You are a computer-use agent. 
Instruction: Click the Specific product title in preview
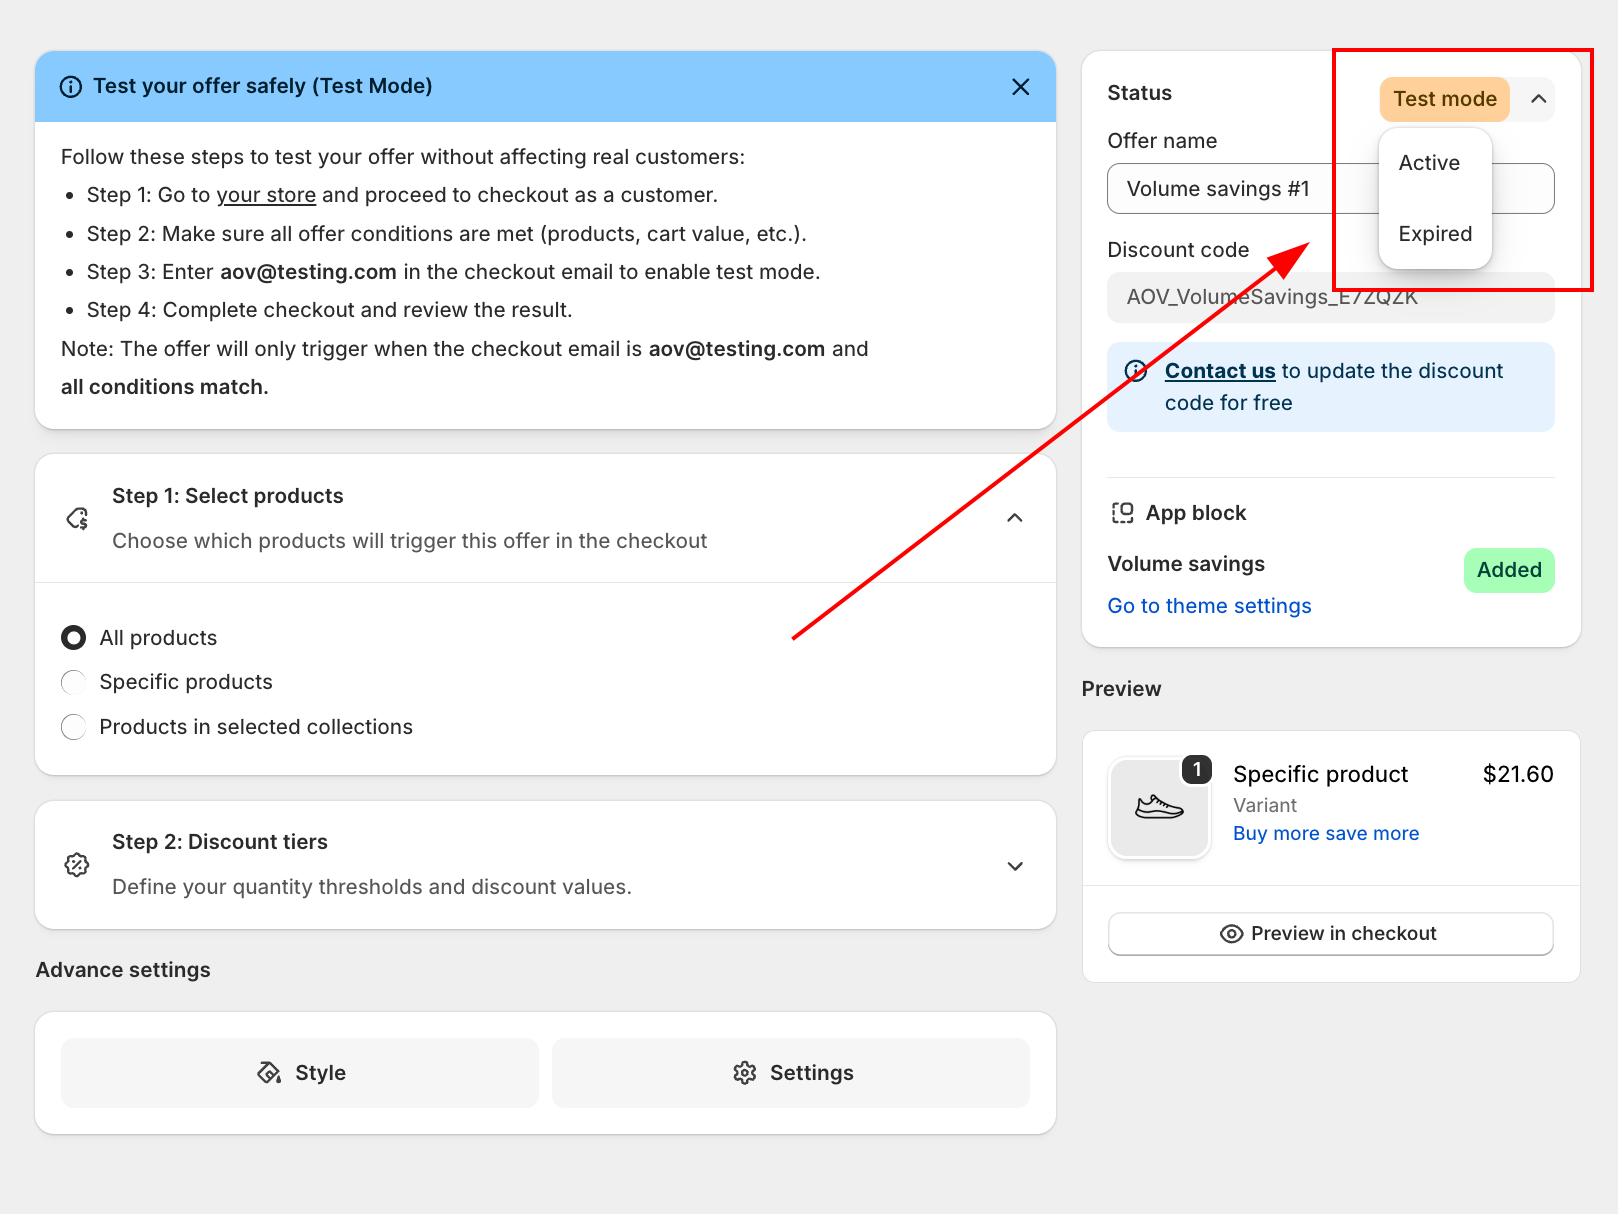pyautogui.click(x=1320, y=774)
